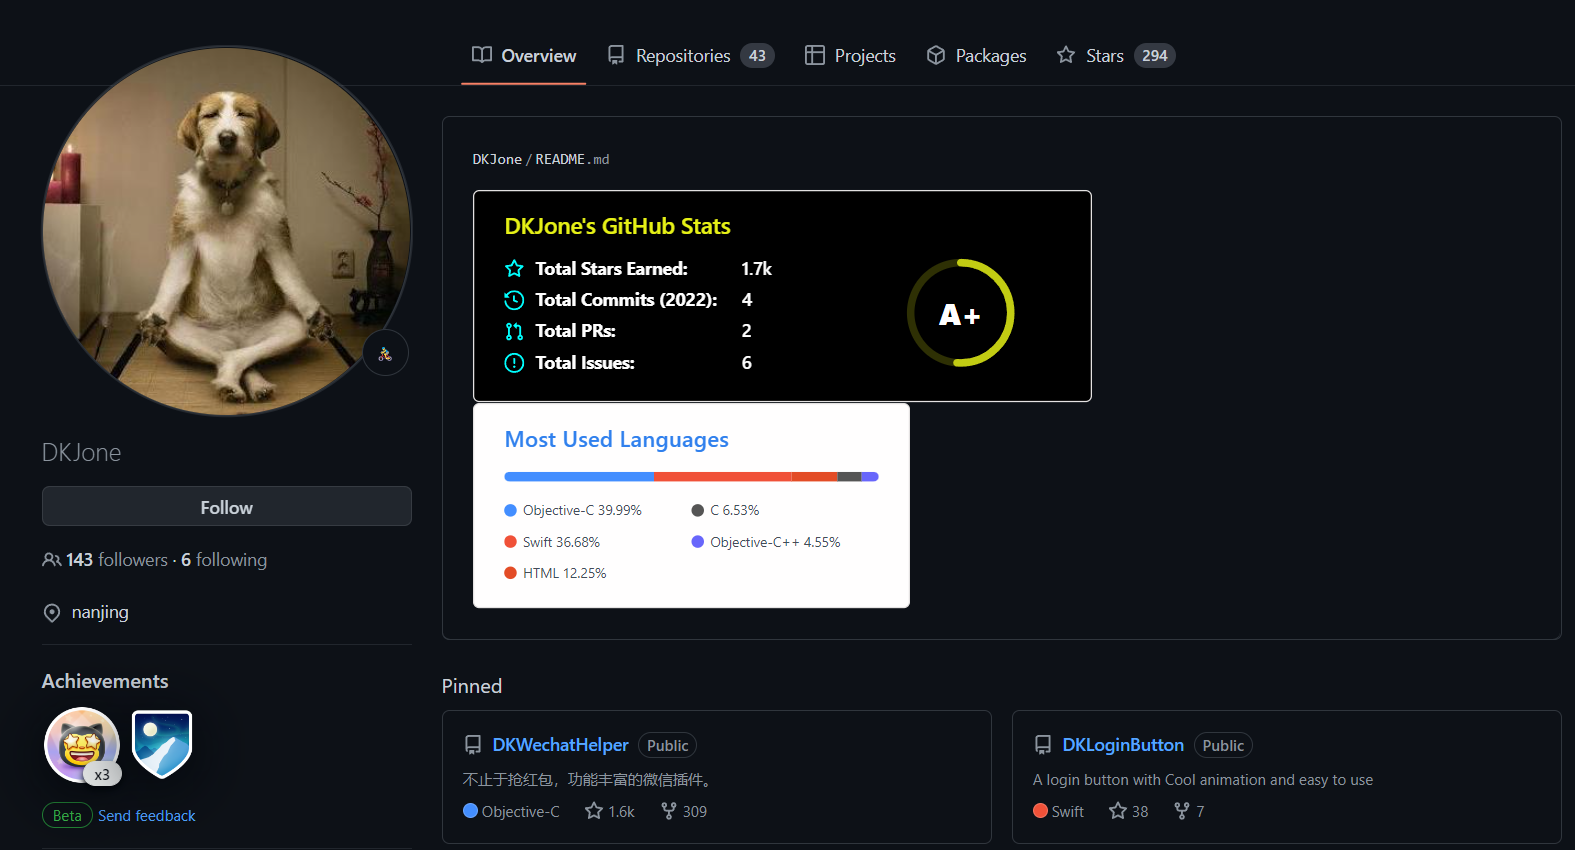
Task: Click the Most Used Languages heading
Action: [617, 440]
